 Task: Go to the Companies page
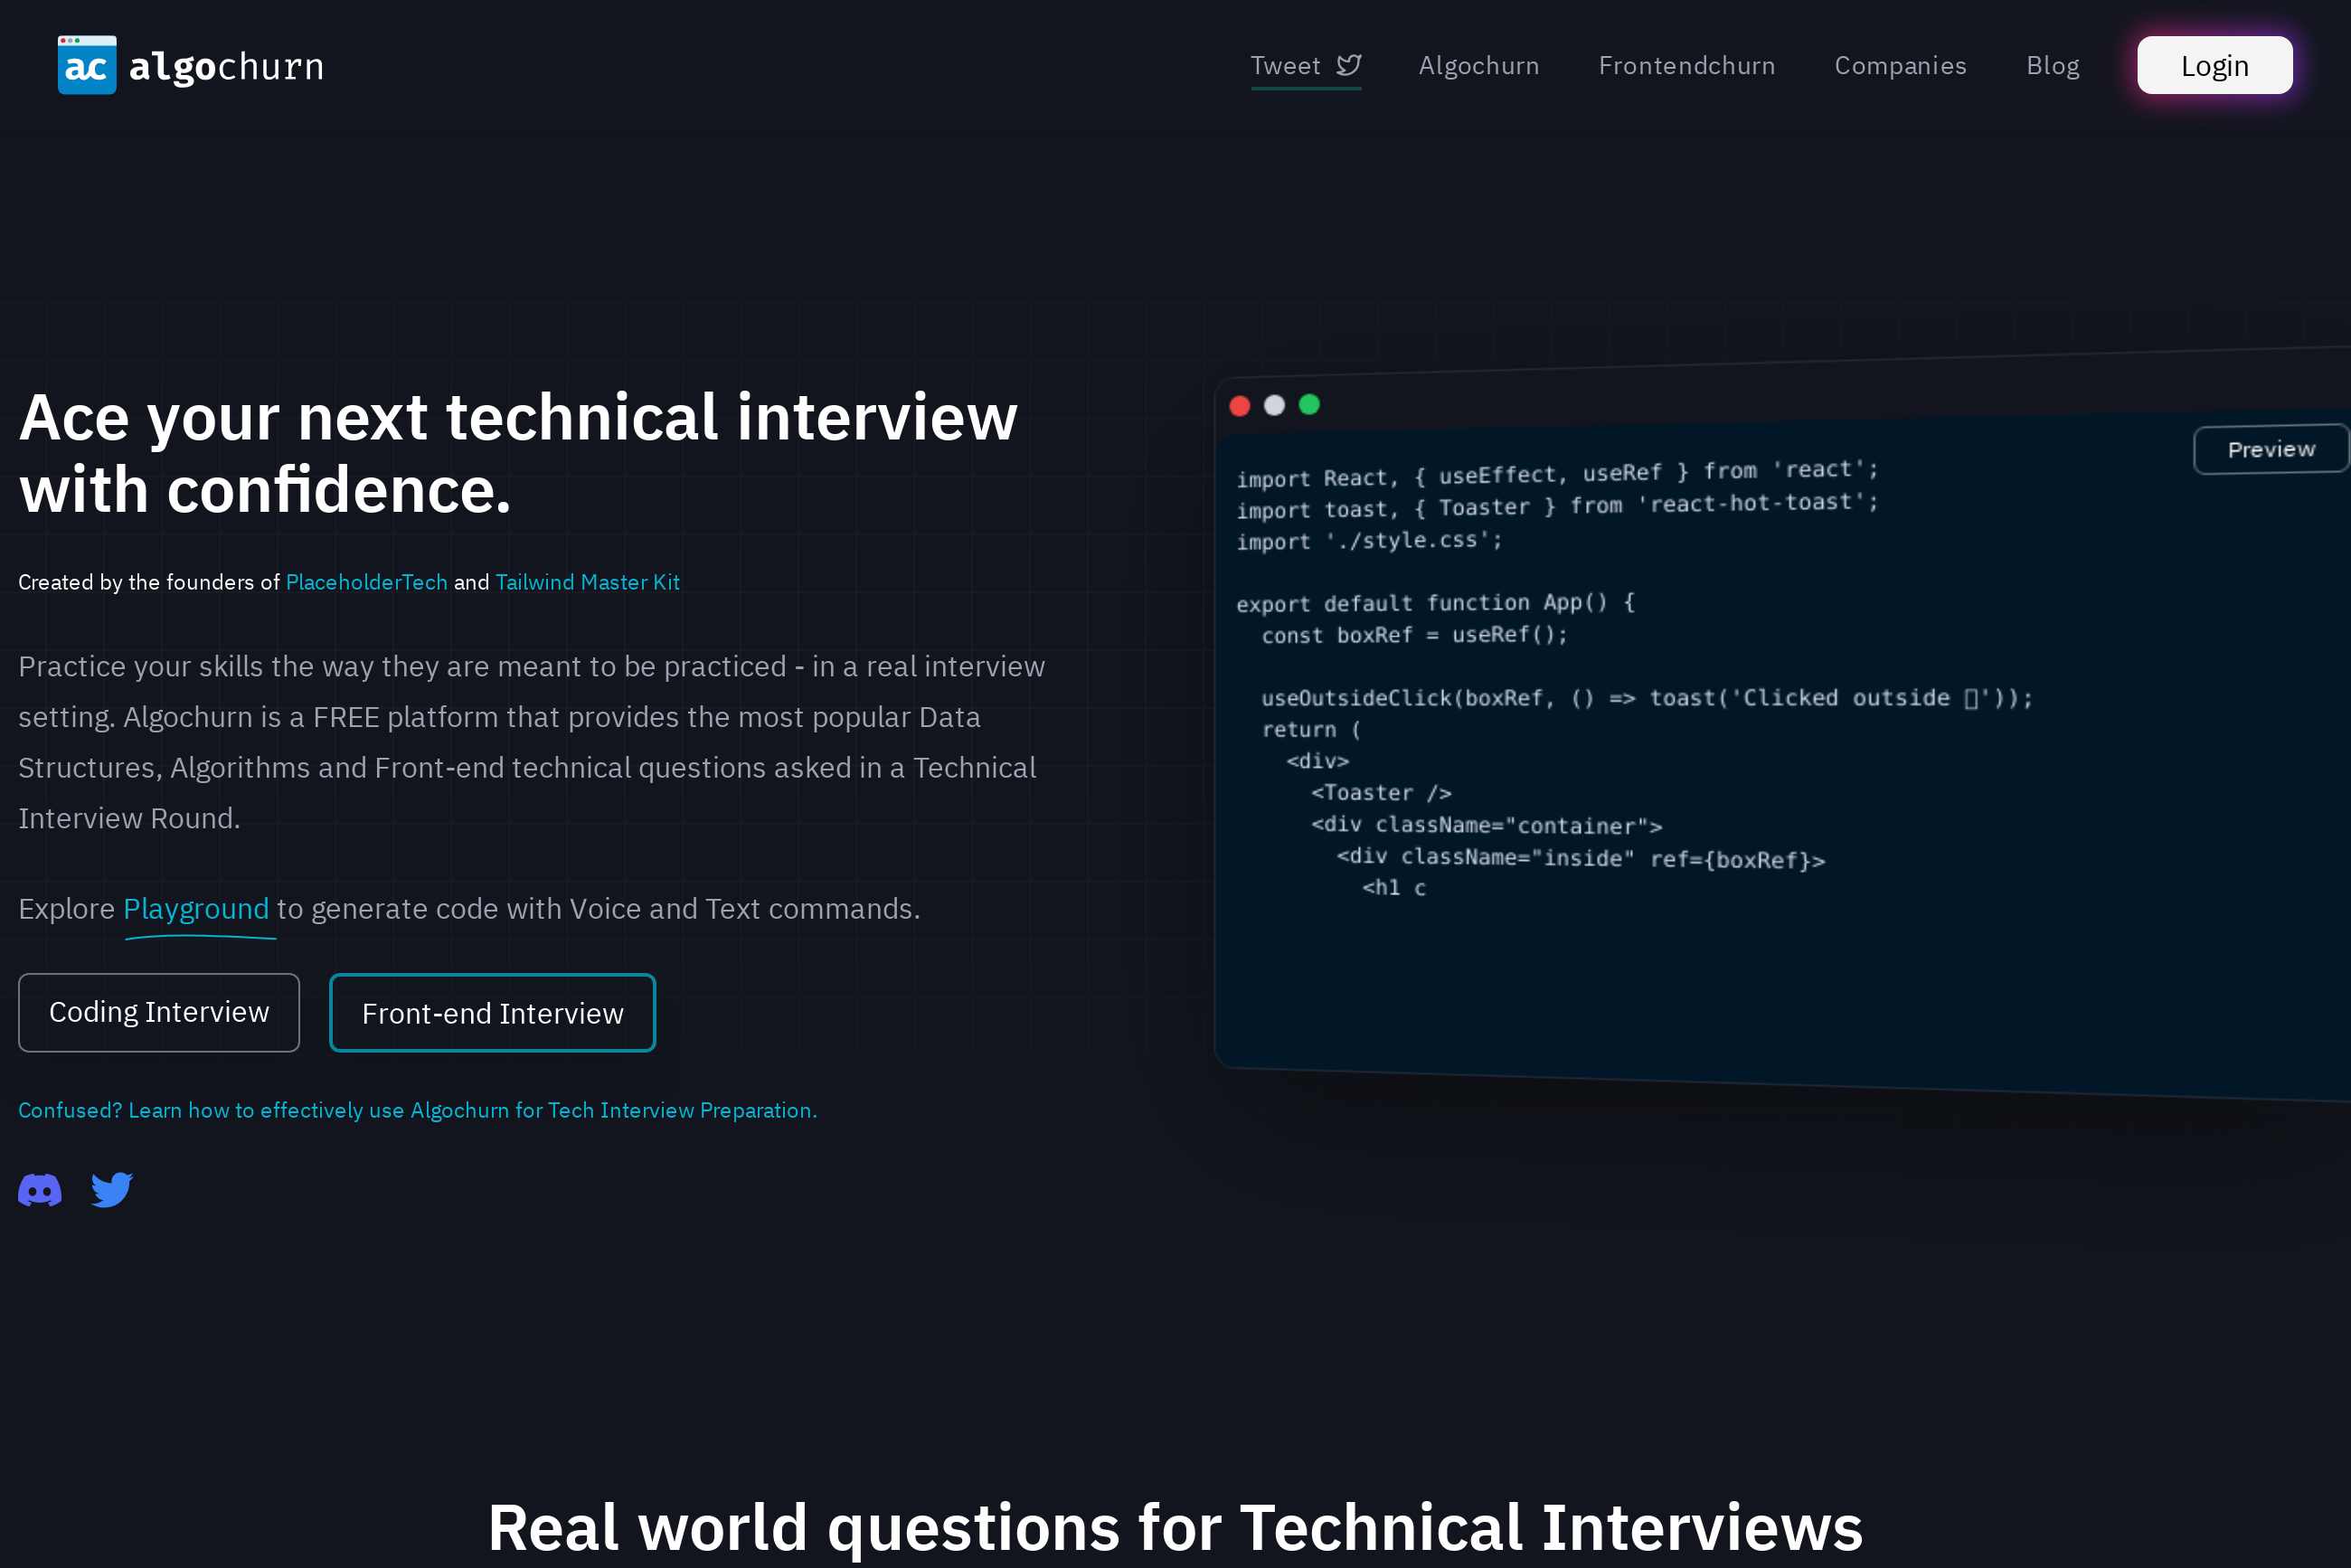pos(1900,65)
